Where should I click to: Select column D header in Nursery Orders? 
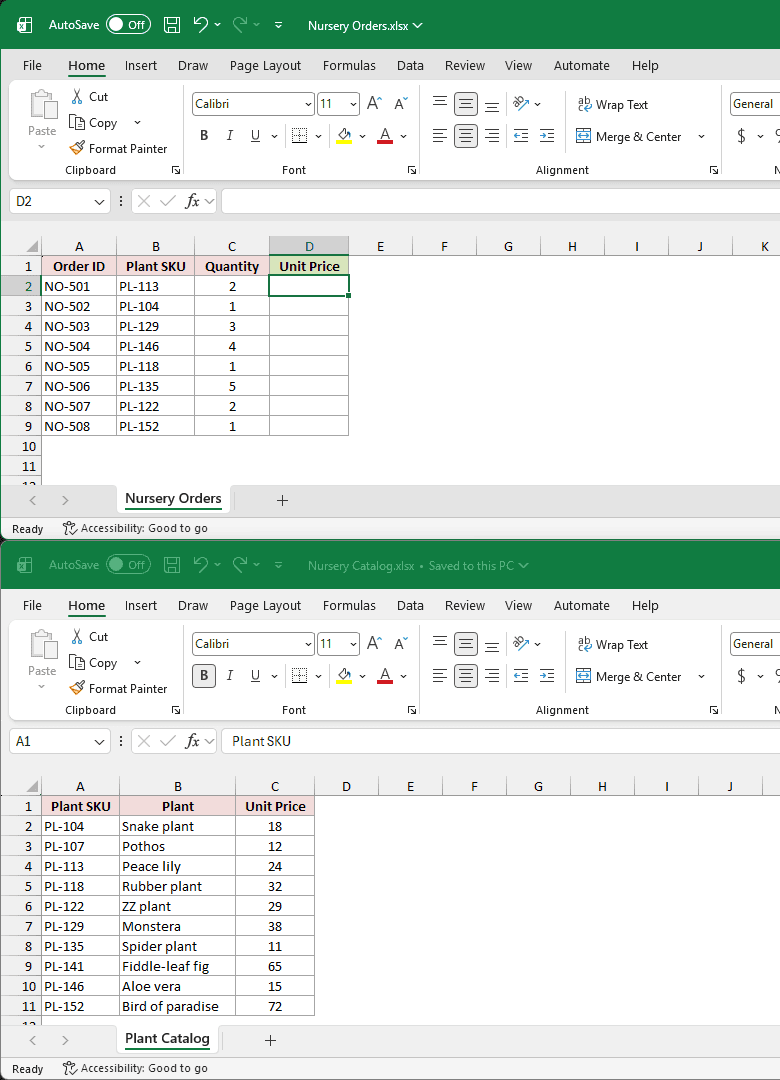(309, 247)
